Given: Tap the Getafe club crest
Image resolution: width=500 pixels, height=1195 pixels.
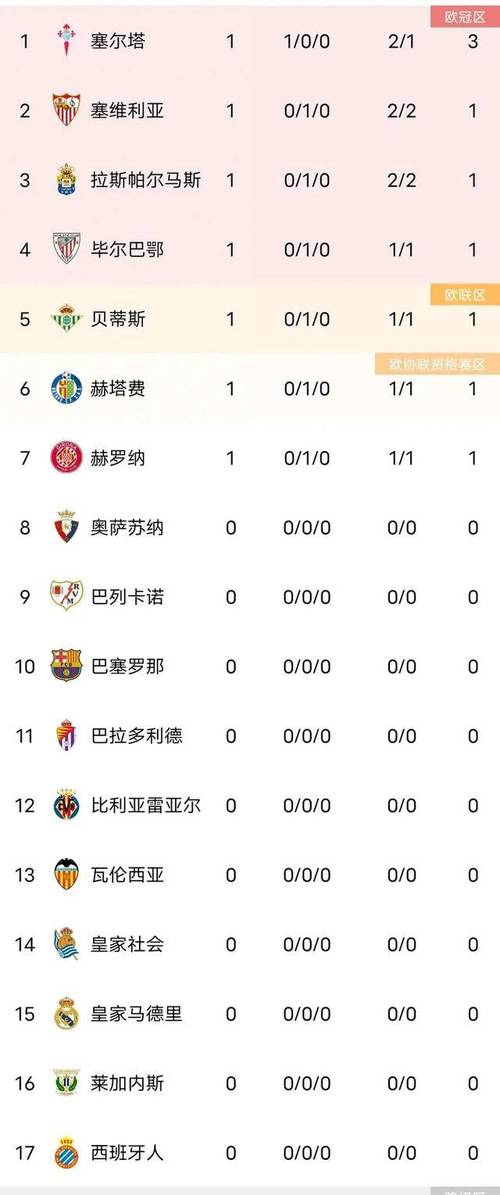Looking at the screenshot, I should tap(66, 388).
